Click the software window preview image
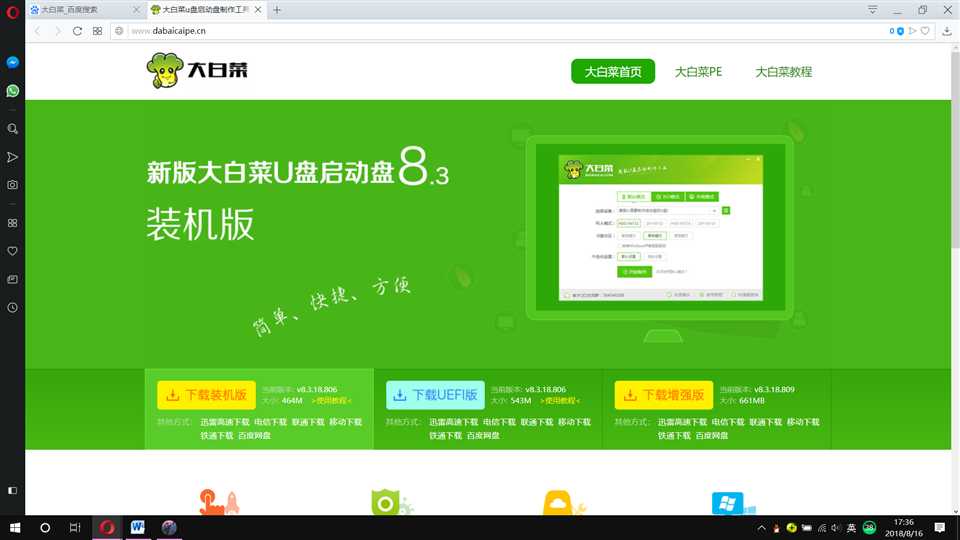The image size is (960, 540). point(661,228)
